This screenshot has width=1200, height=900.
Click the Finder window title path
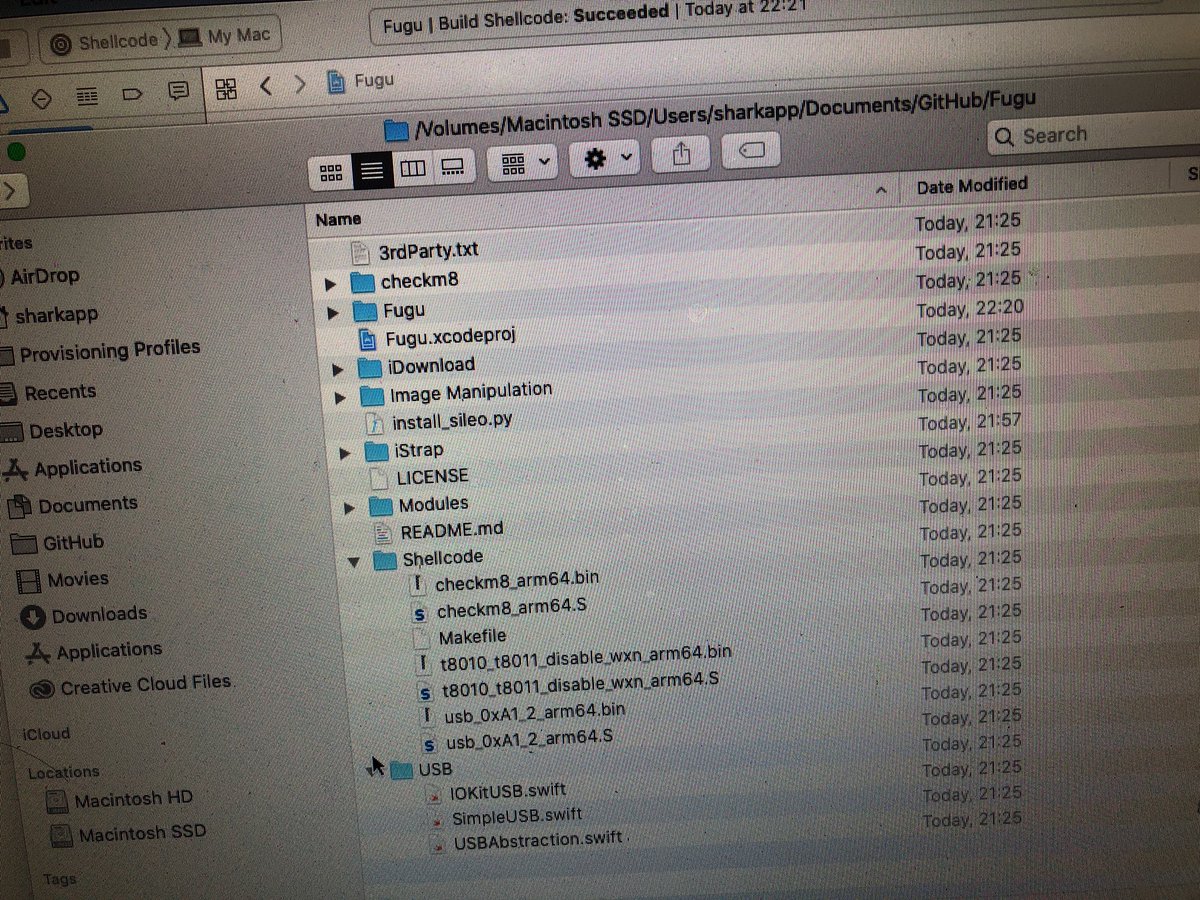coord(710,113)
